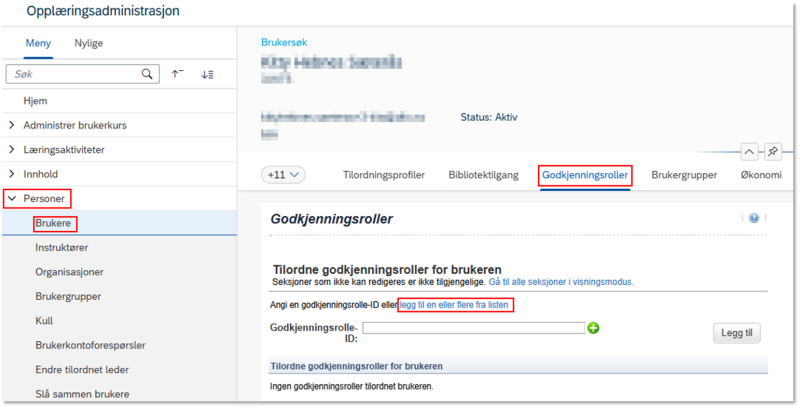Collapse the user header with chevron-up button
800x408 pixels.
click(749, 151)
